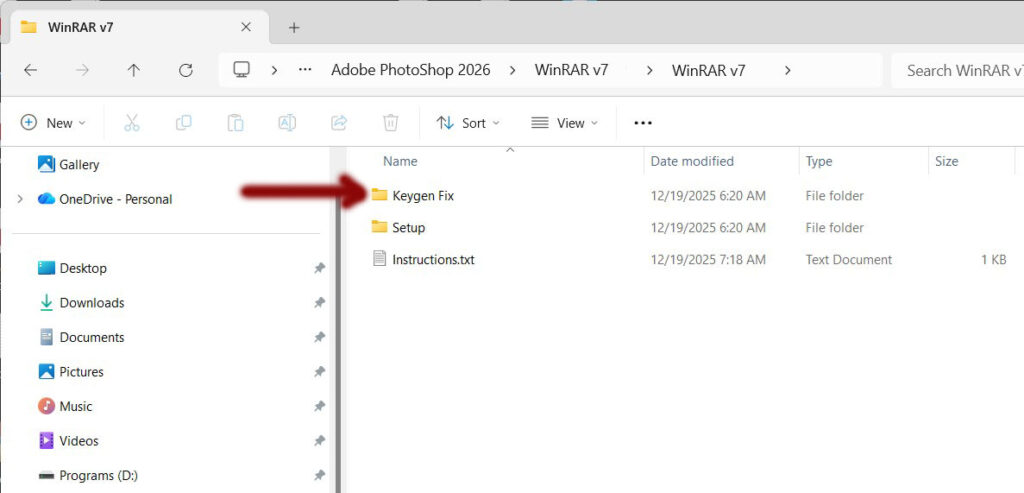Select the Keygen Fix folder
The height and width of the screenshot is (493, 1024).
click(x=423, y=196)
